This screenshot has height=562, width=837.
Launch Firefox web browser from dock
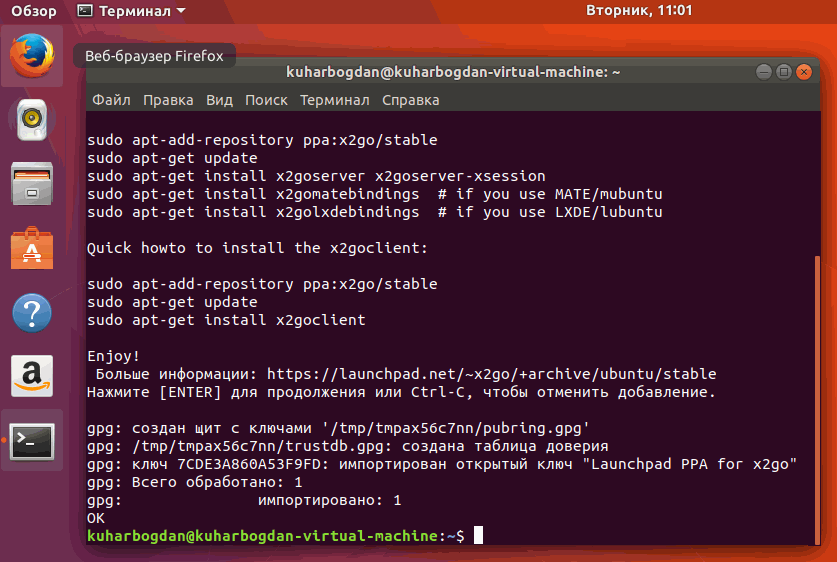tap(32, 56)
